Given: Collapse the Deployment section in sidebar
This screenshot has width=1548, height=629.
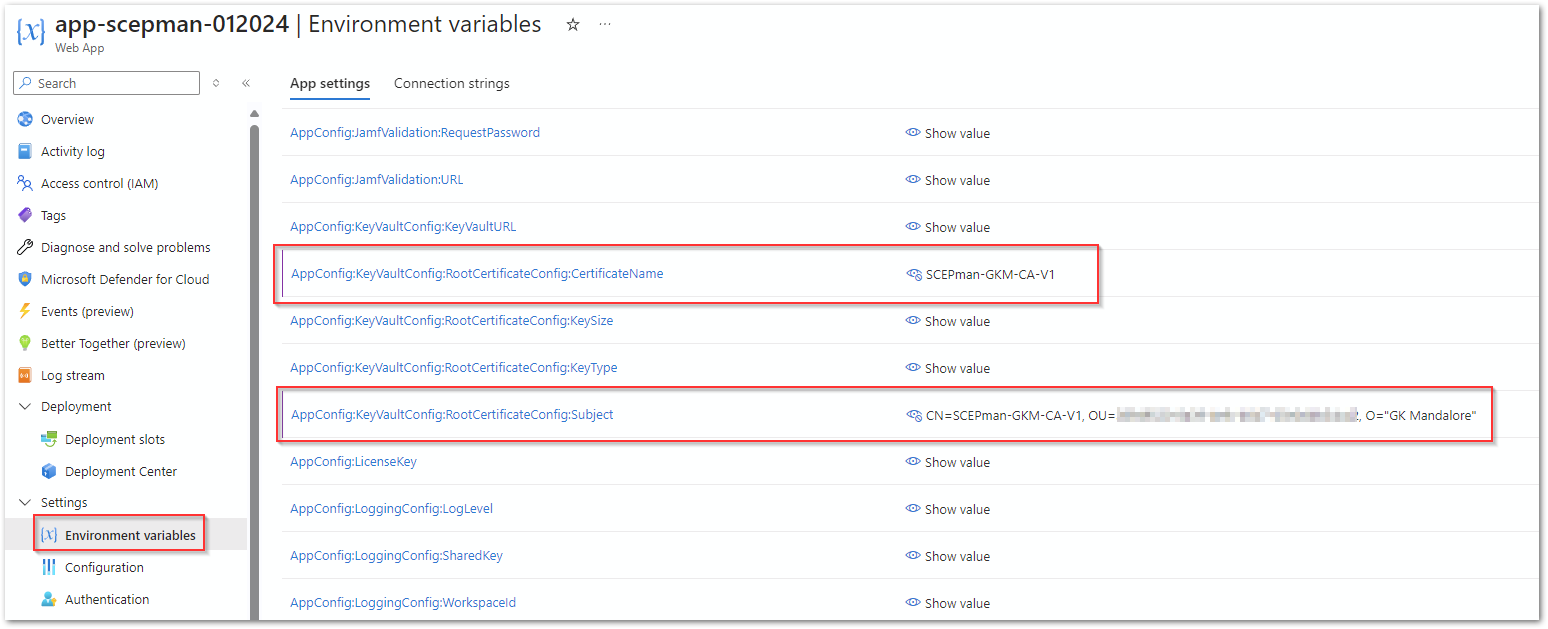Looking at the screenshot, I should coord(25,407).
